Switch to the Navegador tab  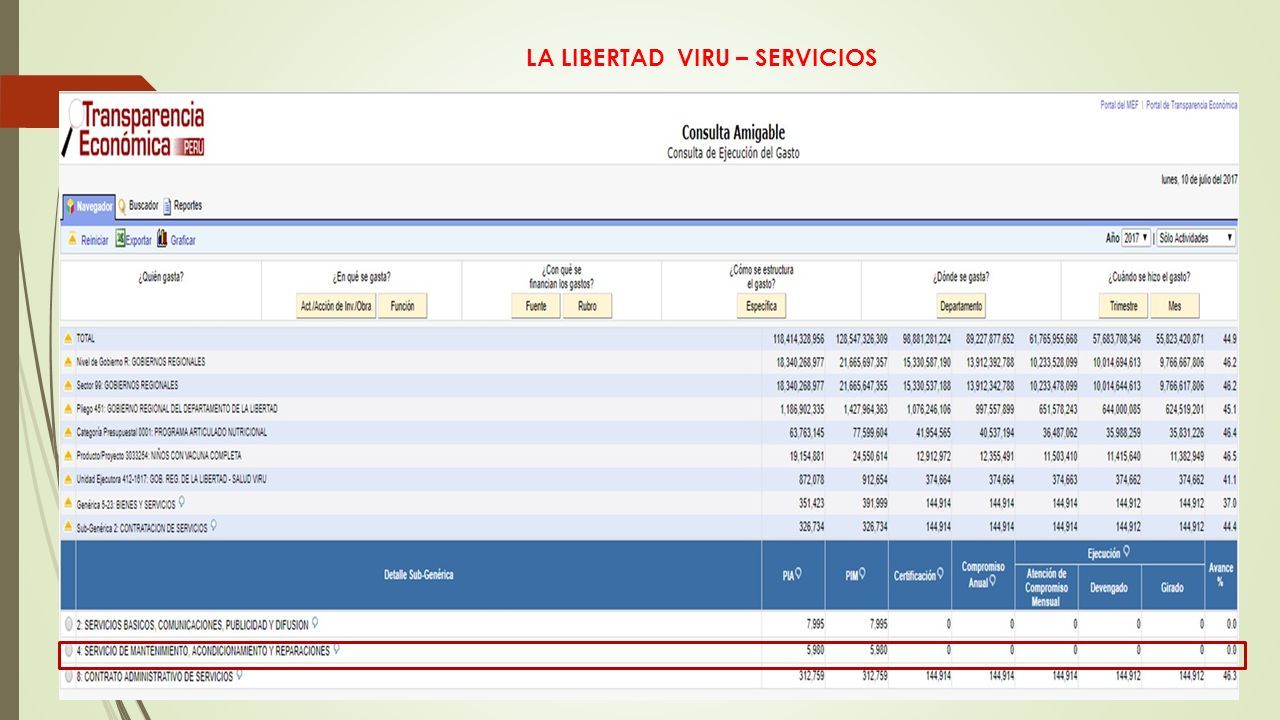click(x=90, y=206)
